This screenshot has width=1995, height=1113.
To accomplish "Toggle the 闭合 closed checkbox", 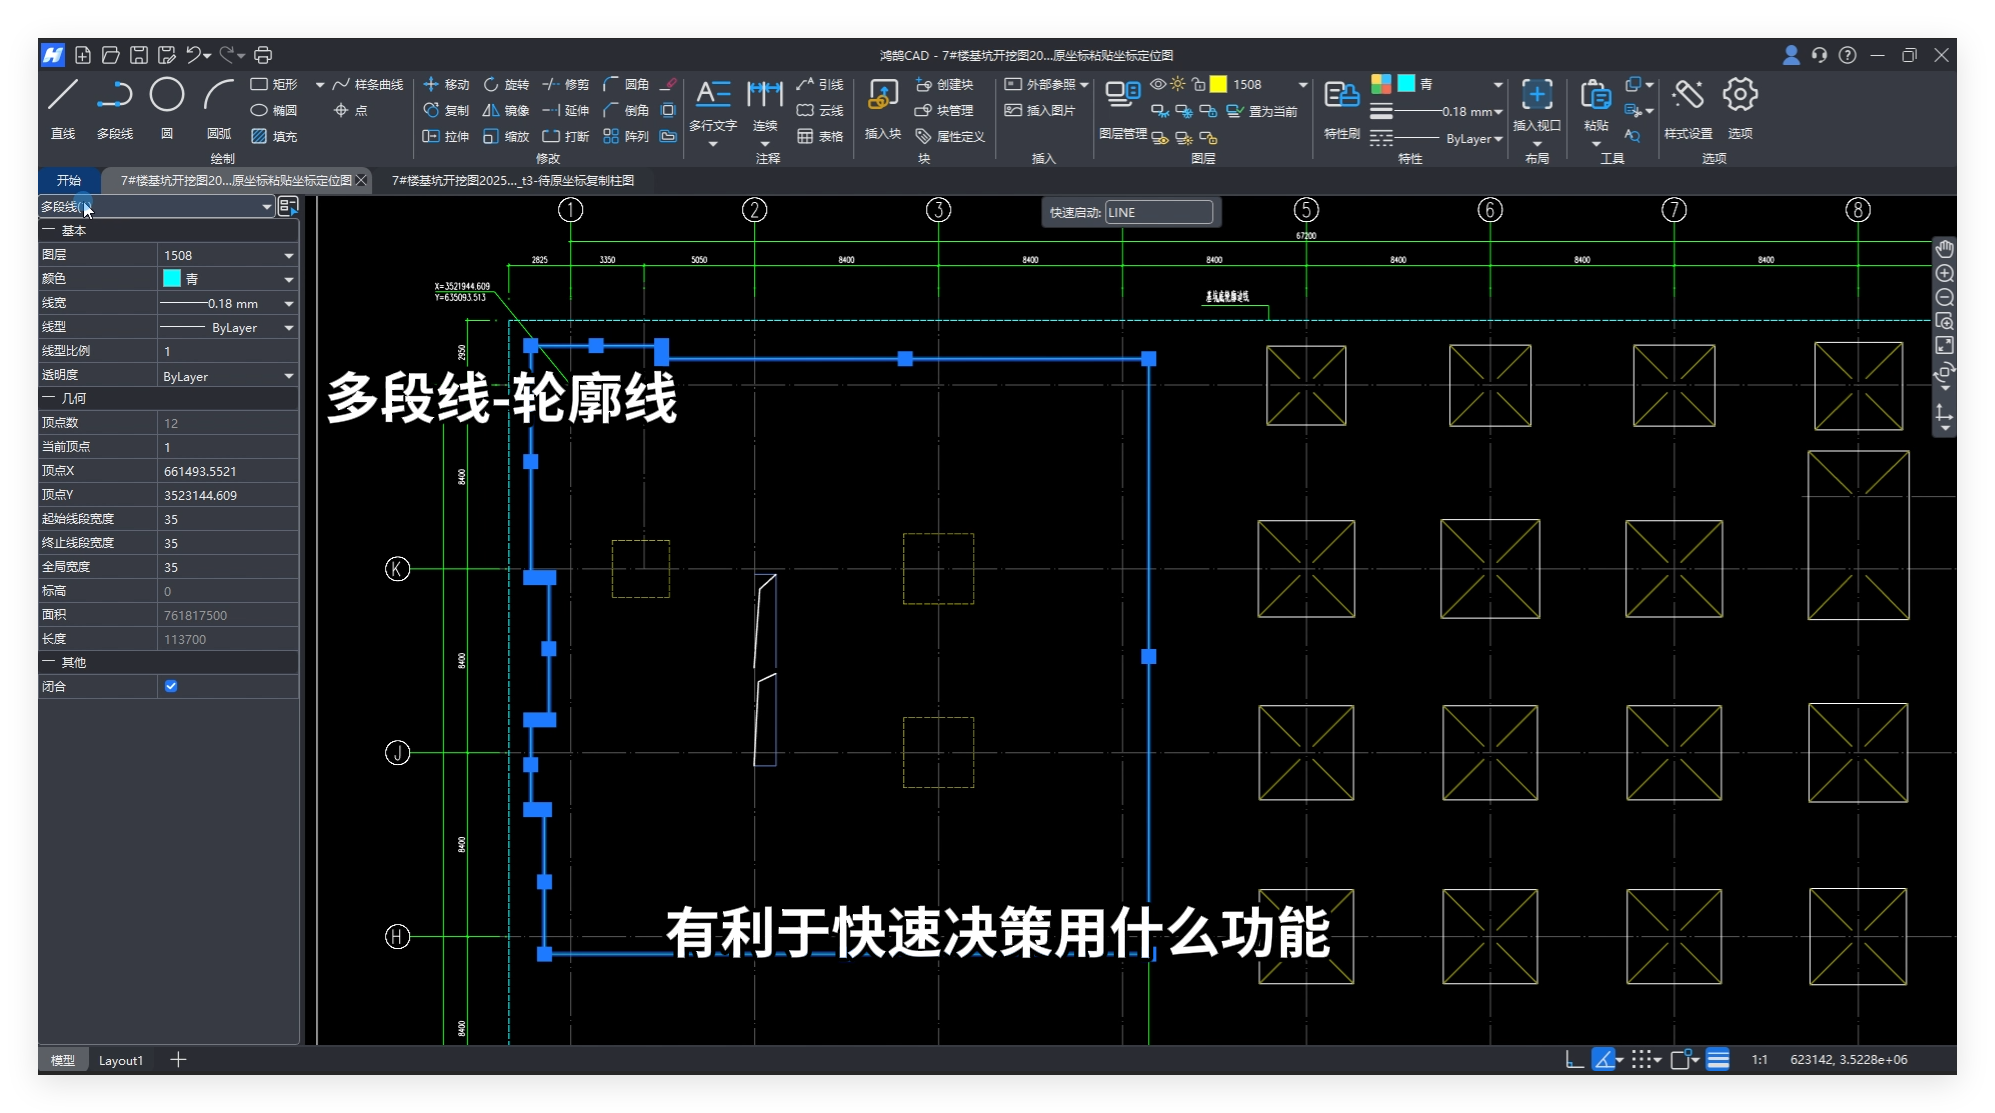I will point(171,686).
